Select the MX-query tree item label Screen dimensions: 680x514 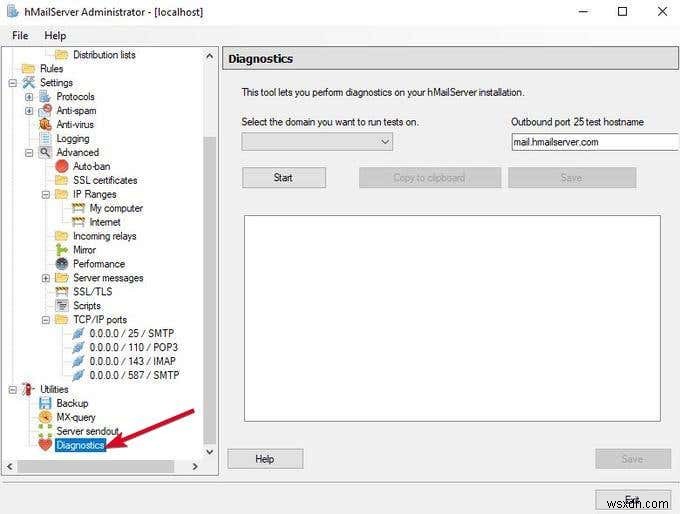coord(76,417)
